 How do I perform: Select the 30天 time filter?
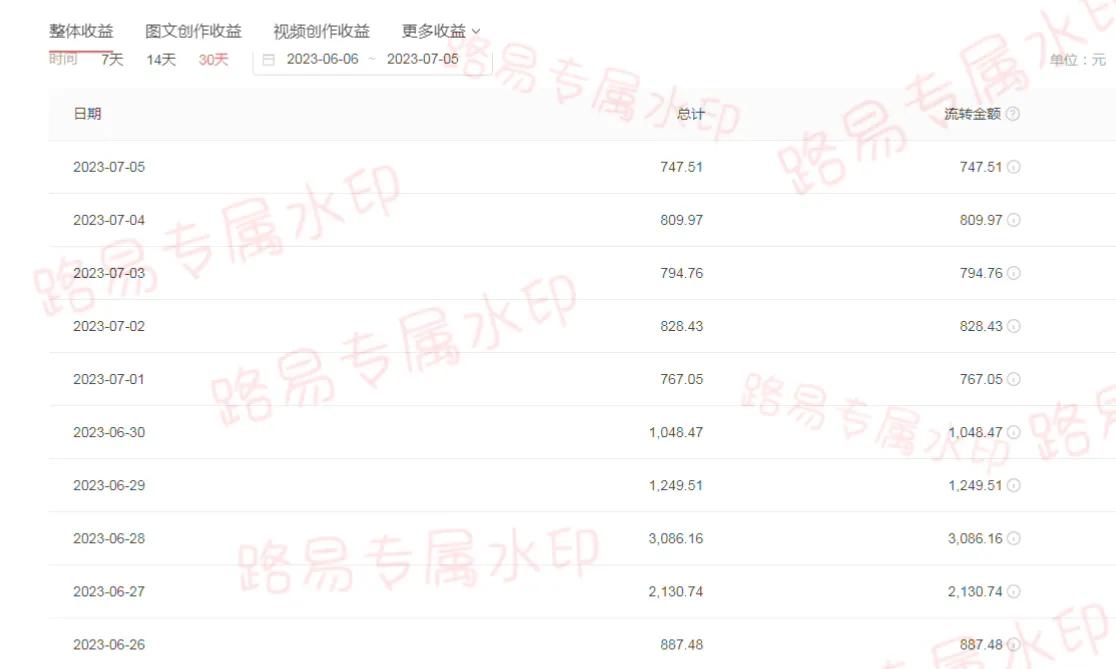212,59
